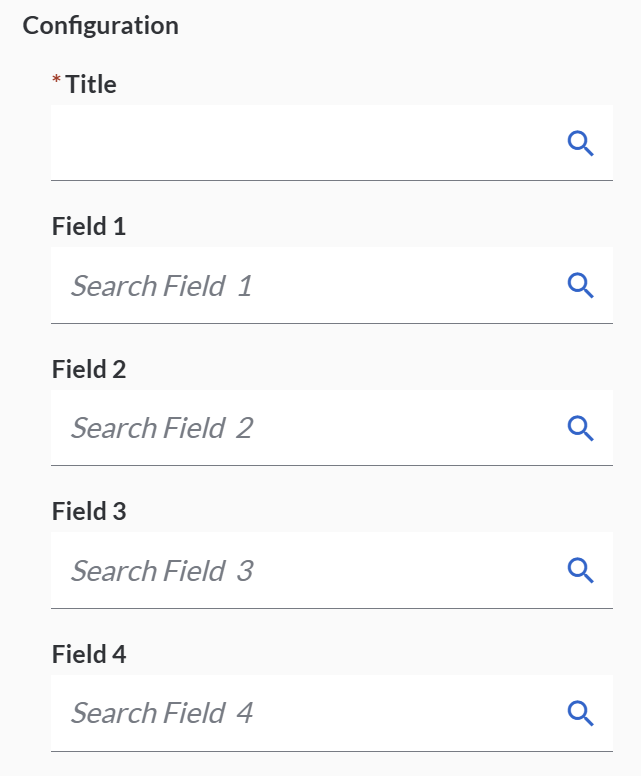641x776 pixels.
Task: Click the search icon in the Title field
Action: [581, 143]
